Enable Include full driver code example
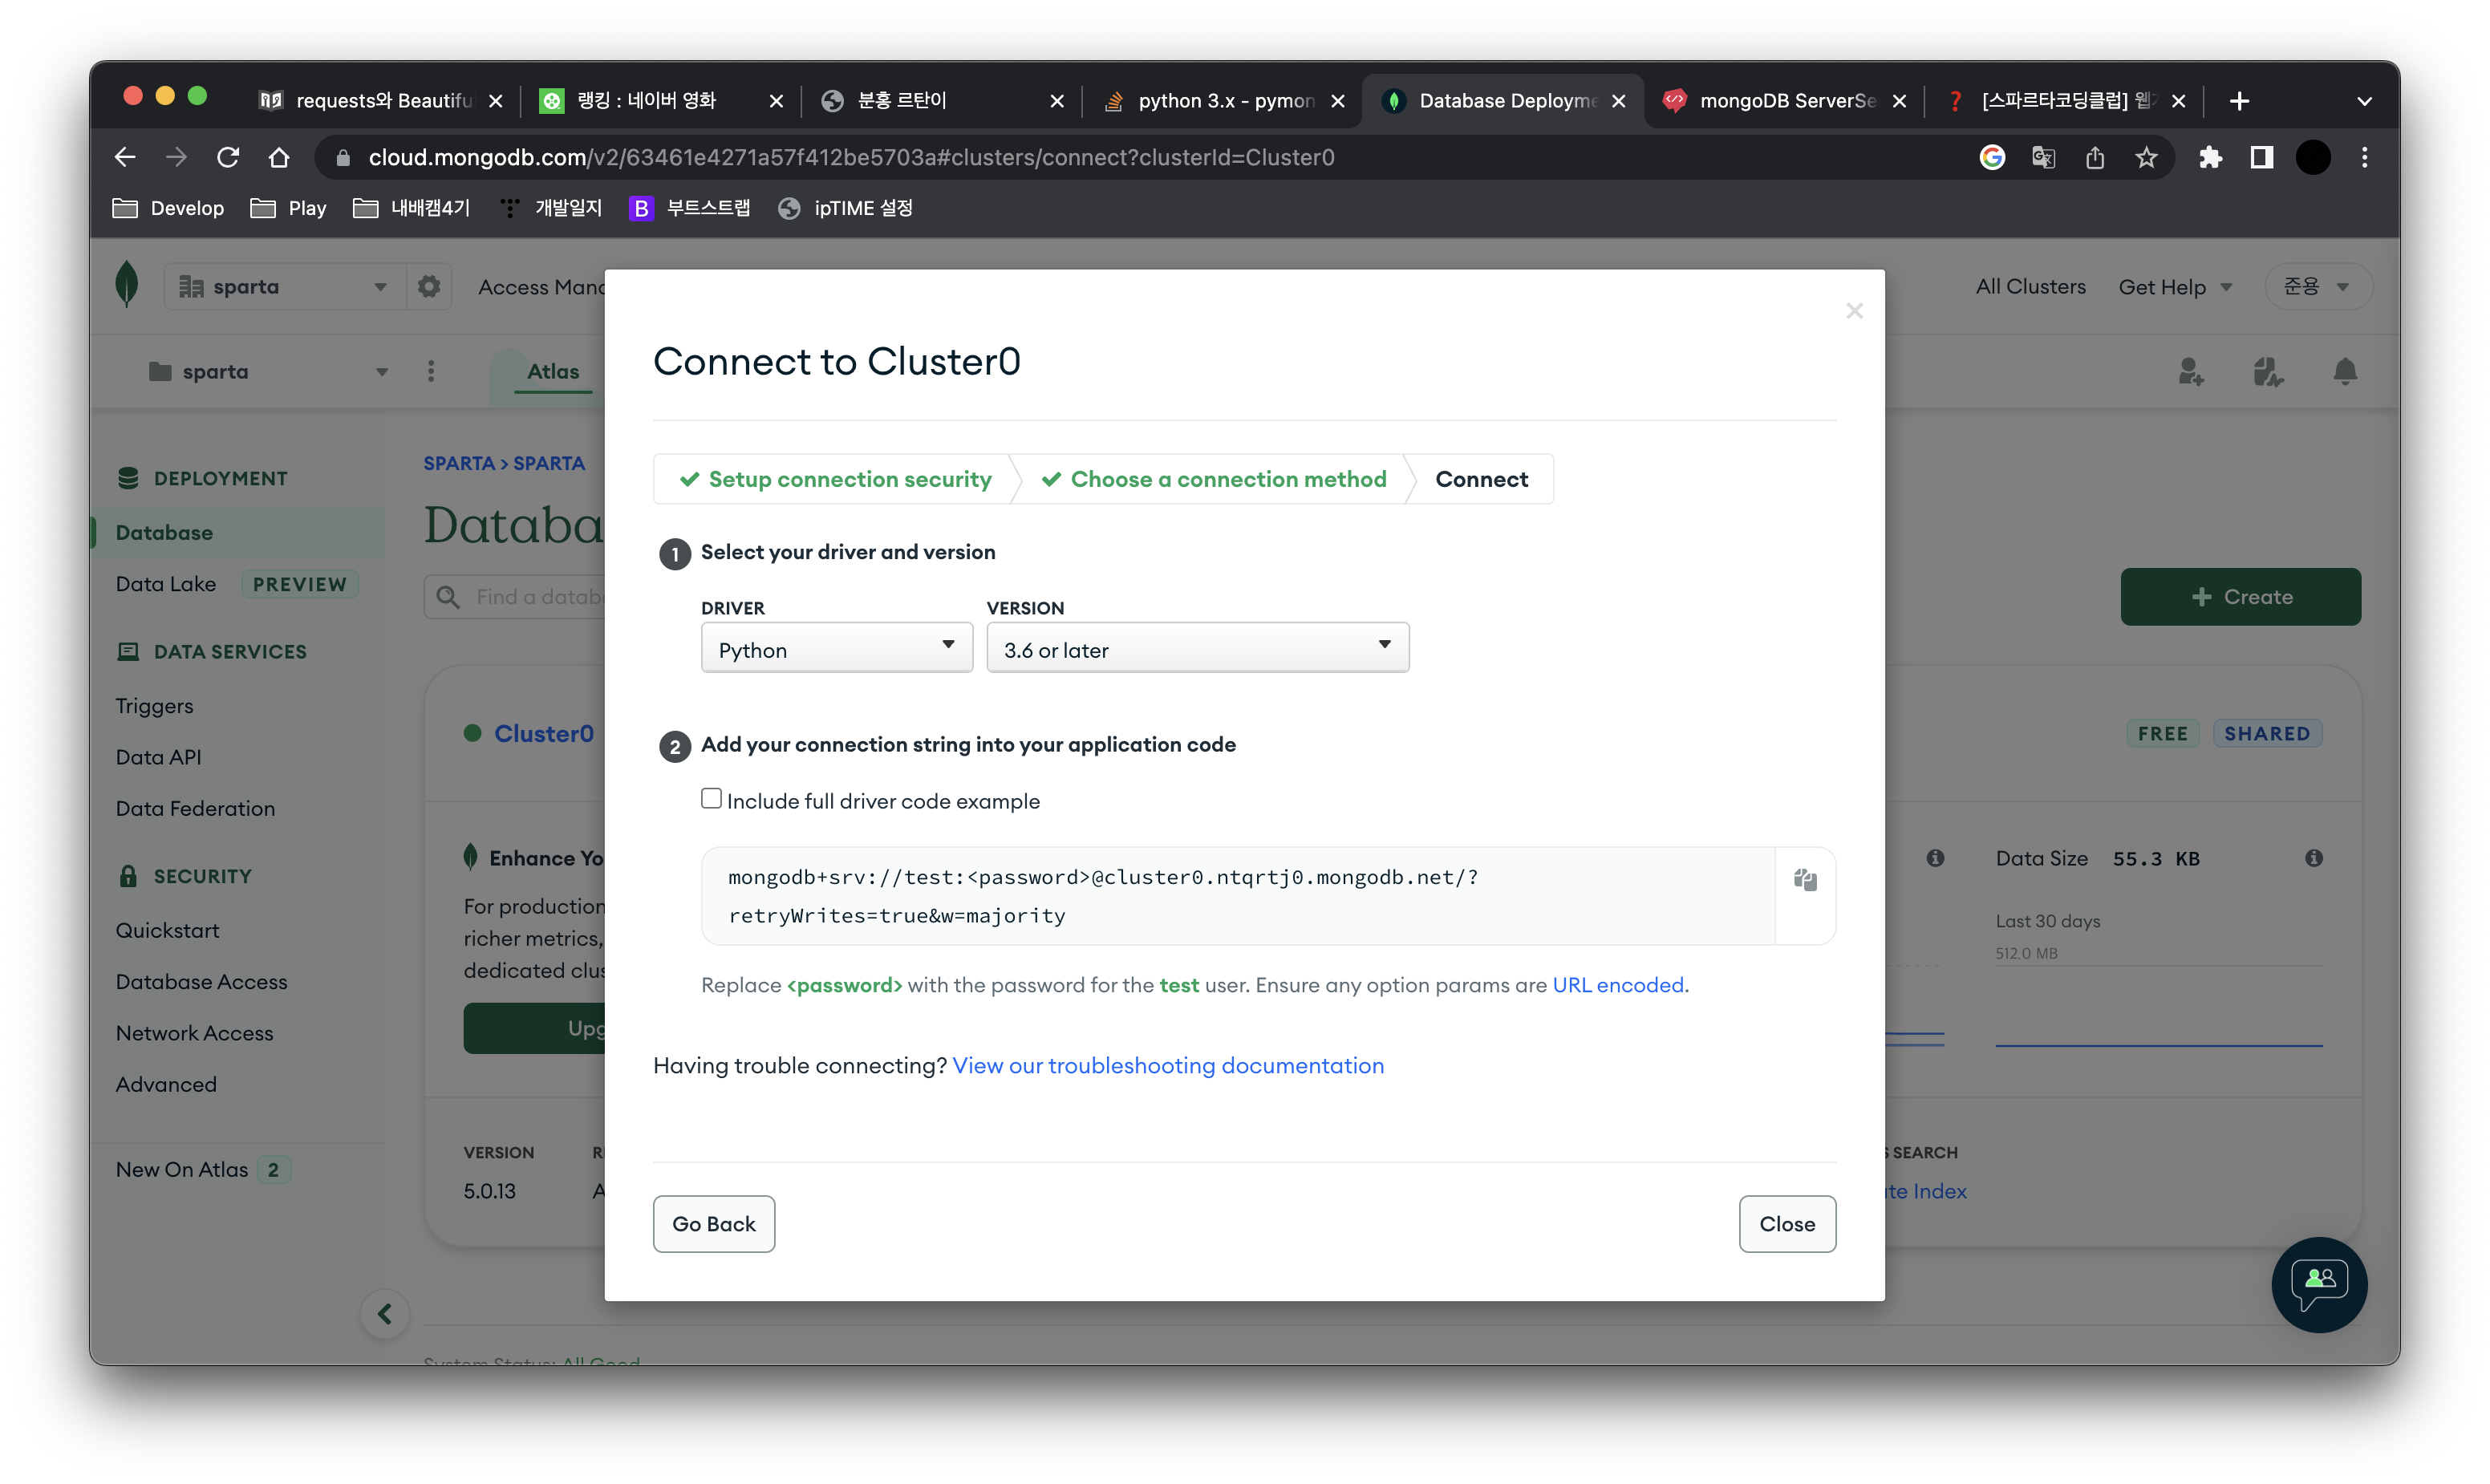This screenshot has width=2490, height=1484. [711, 798]
